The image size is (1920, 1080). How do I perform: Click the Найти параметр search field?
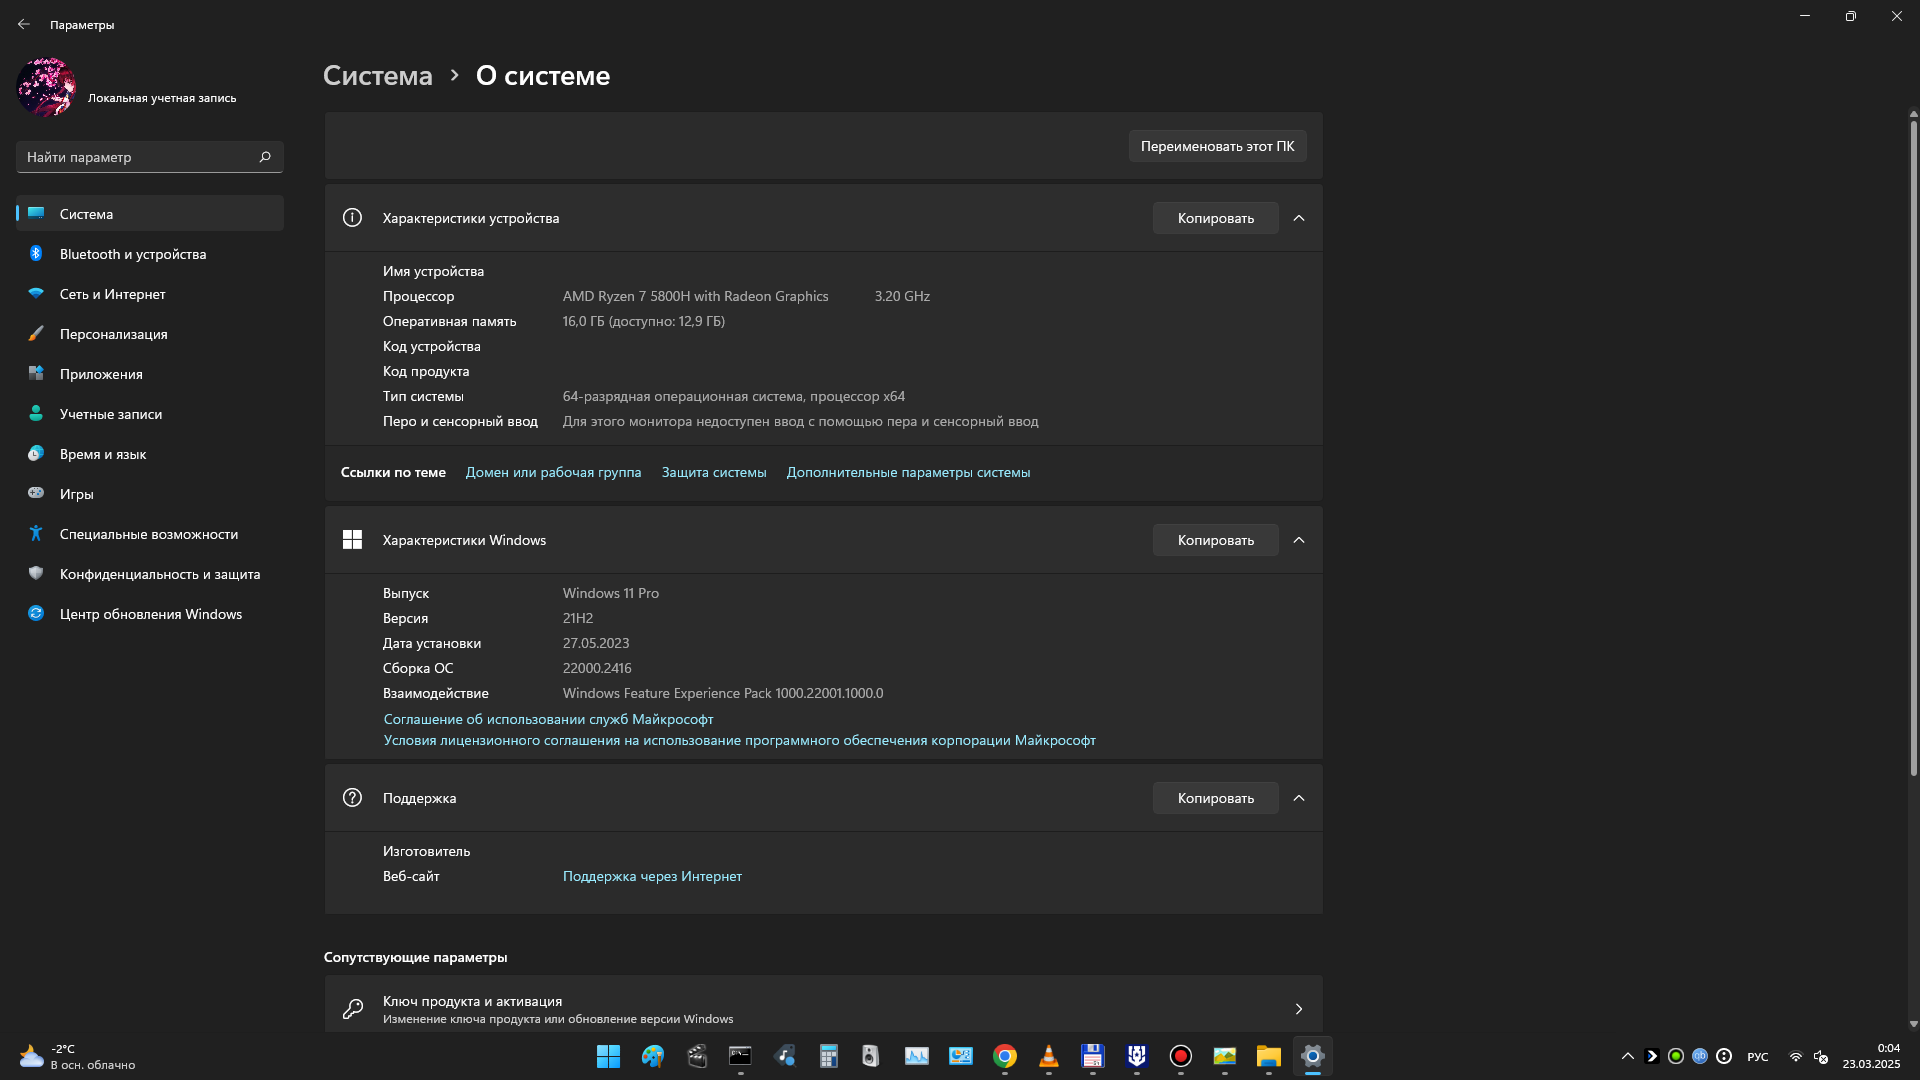click(150, 157)
